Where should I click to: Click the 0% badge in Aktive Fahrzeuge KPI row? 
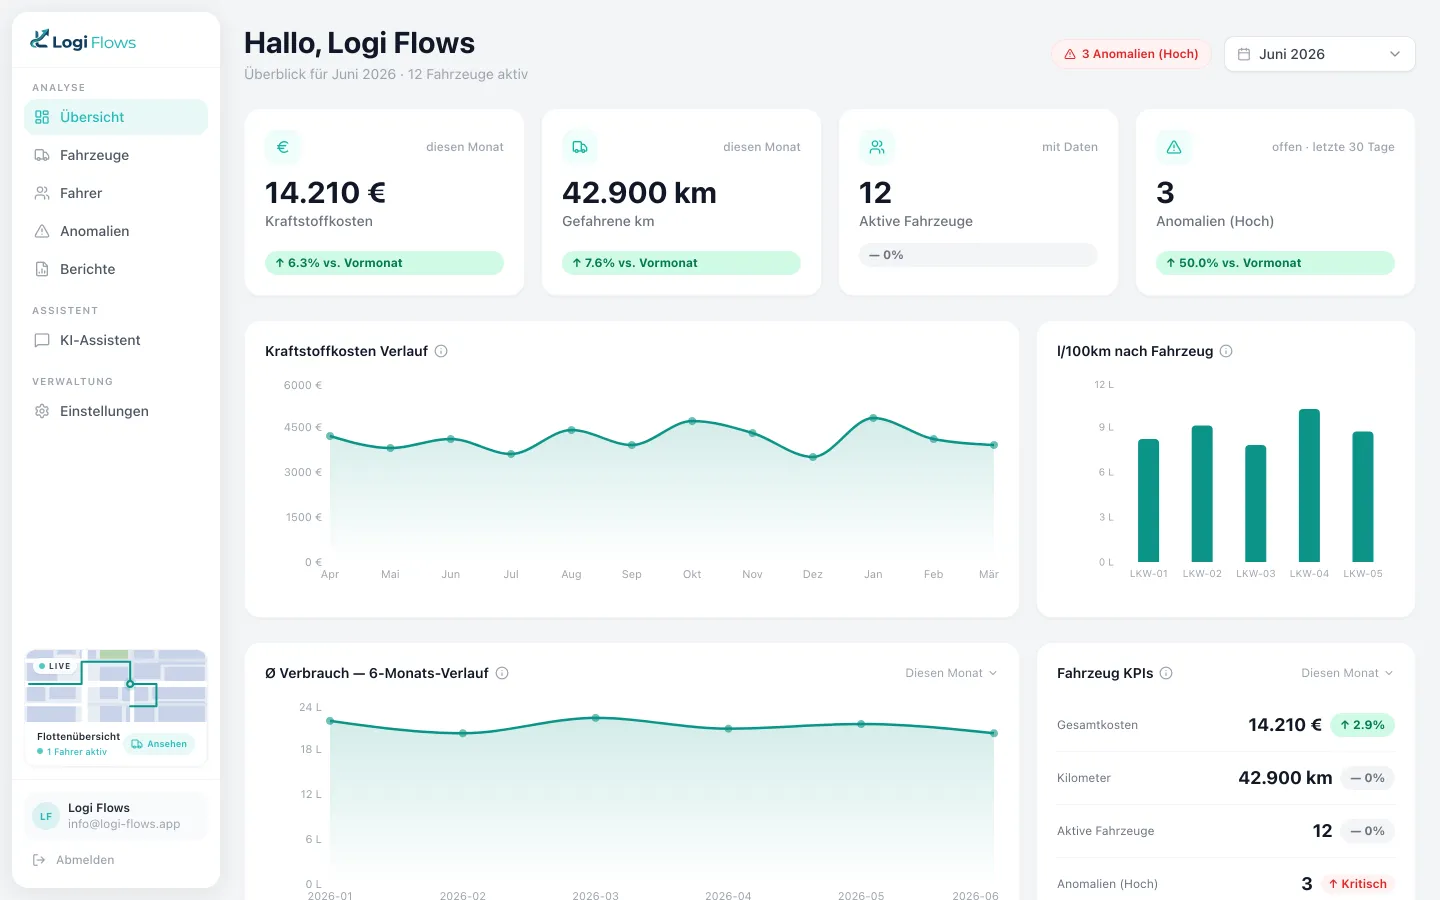click(1367, 831)
